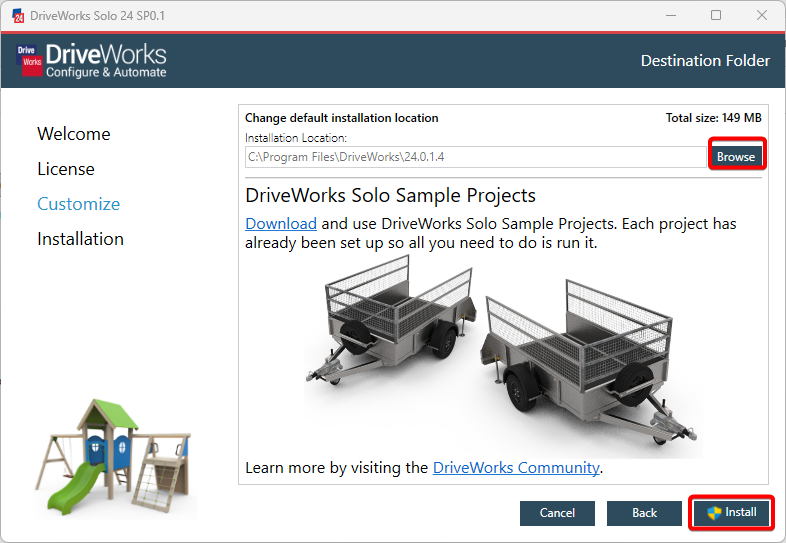Screen dimensions: 786x543
Task: Go to the previous step with Back
Action: point(644,513)
